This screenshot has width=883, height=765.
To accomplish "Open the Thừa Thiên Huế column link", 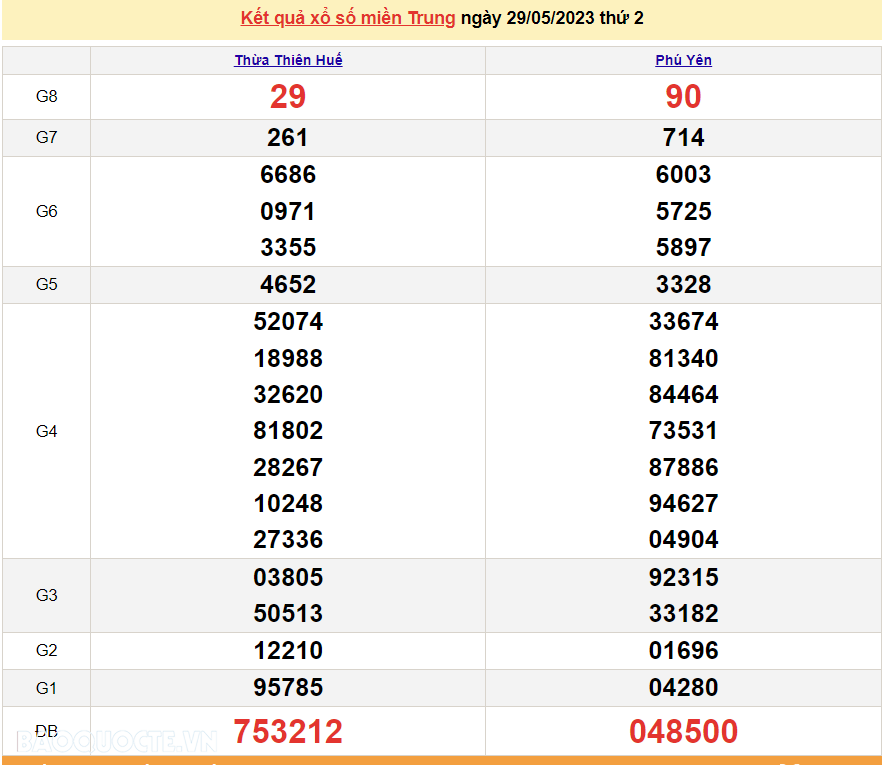I will point(287,60).
